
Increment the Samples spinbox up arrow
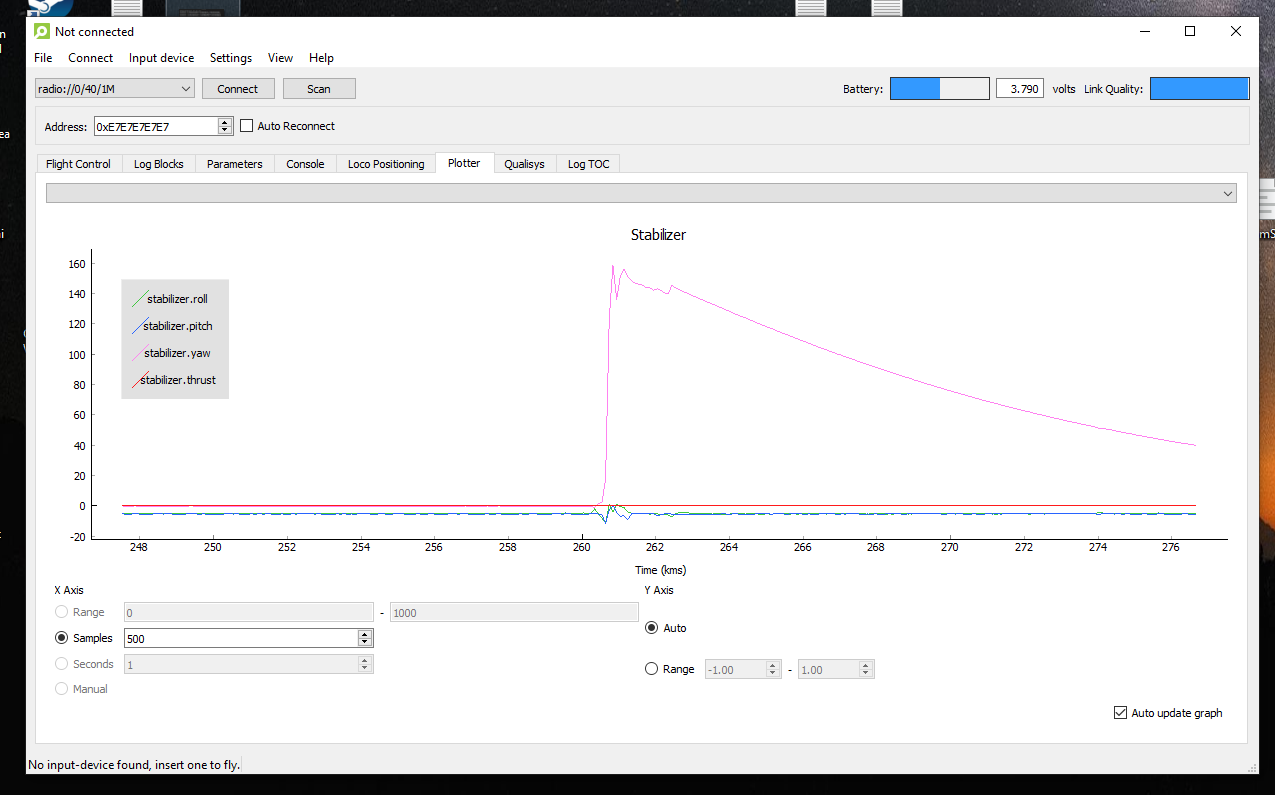coord(365,634)
